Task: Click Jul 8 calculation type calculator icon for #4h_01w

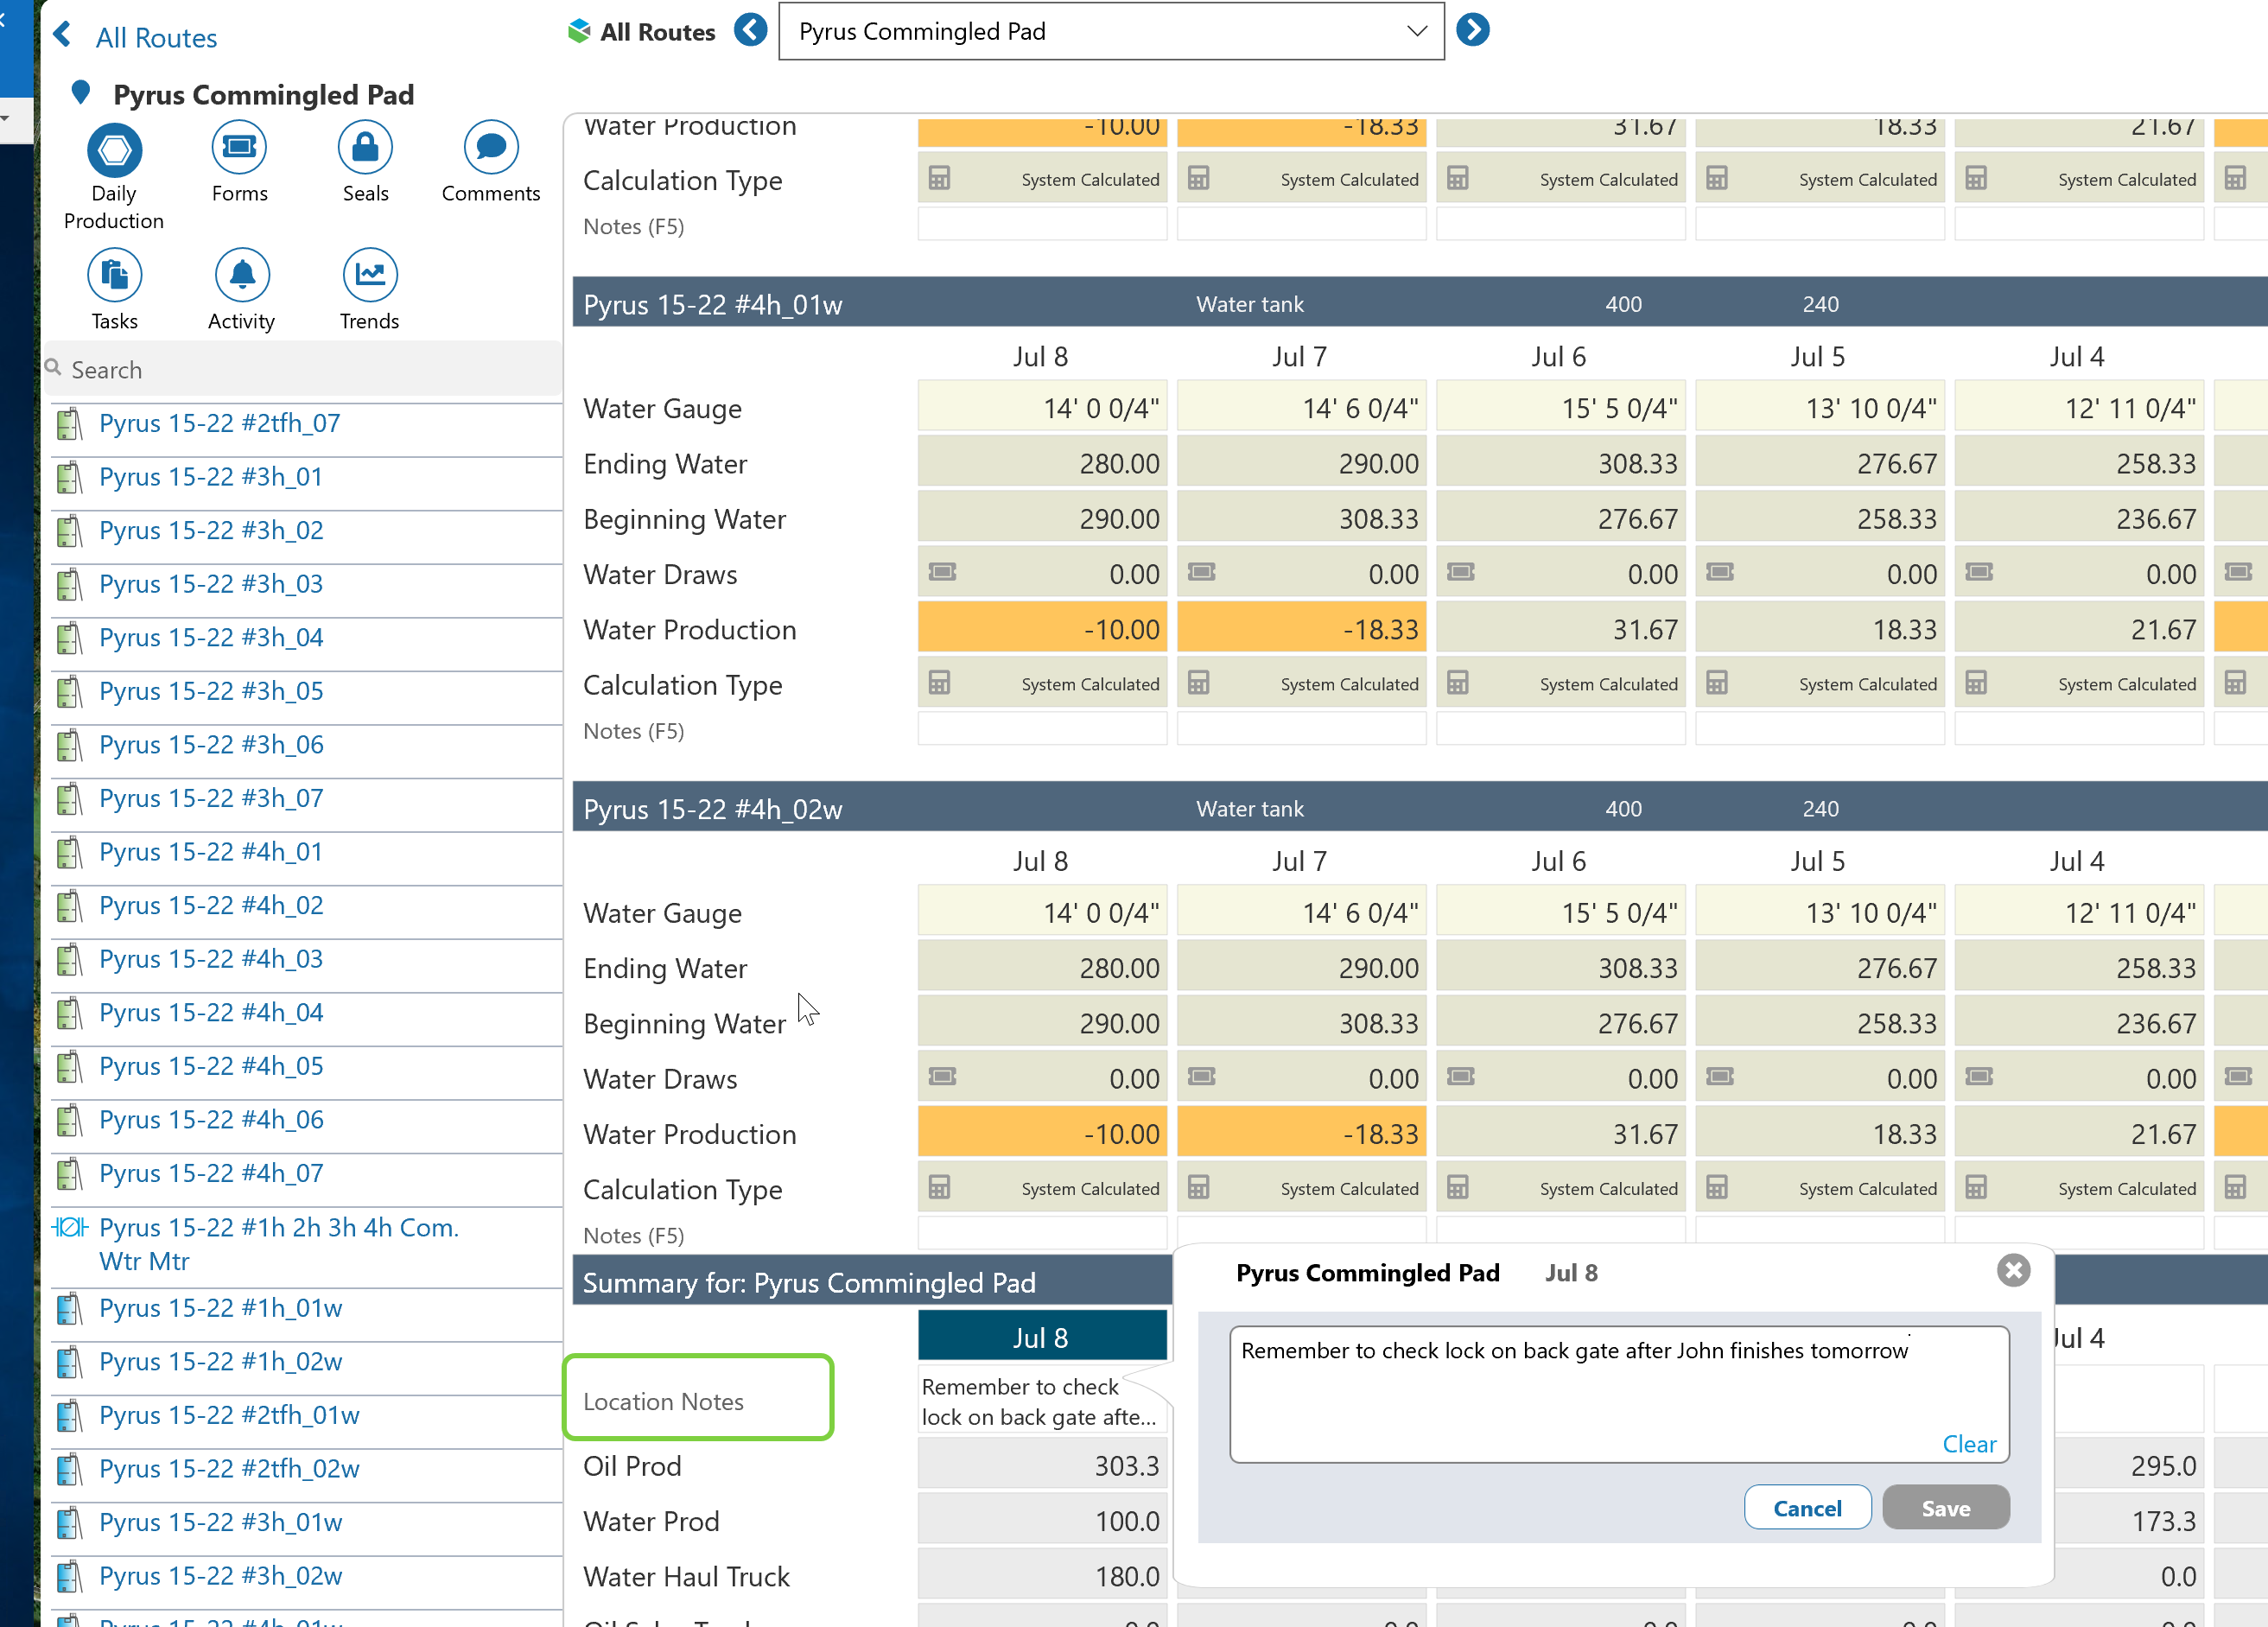Action: [x=939, y=683]
